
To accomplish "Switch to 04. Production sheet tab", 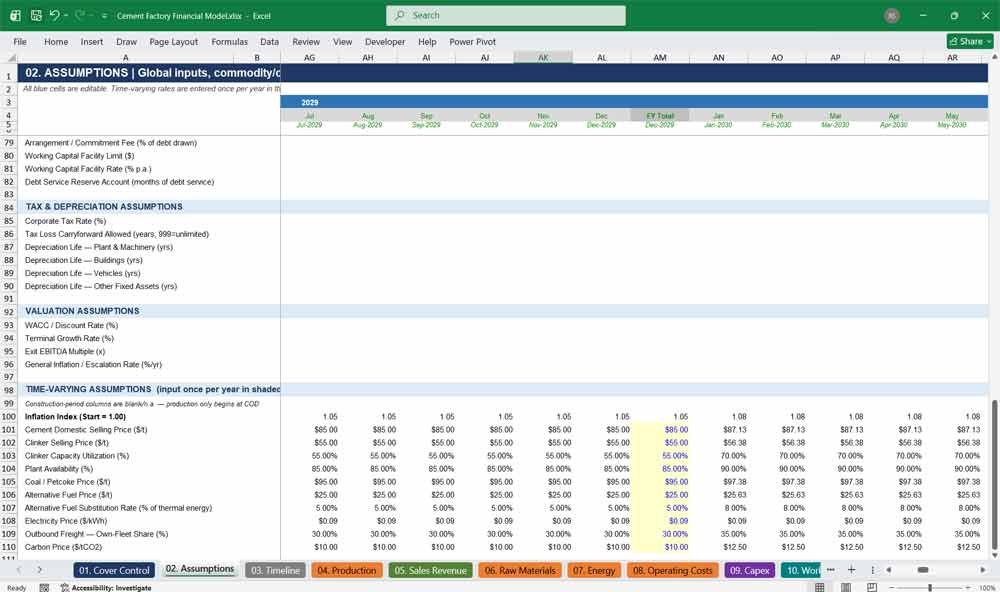I will (x=347, y=570).
